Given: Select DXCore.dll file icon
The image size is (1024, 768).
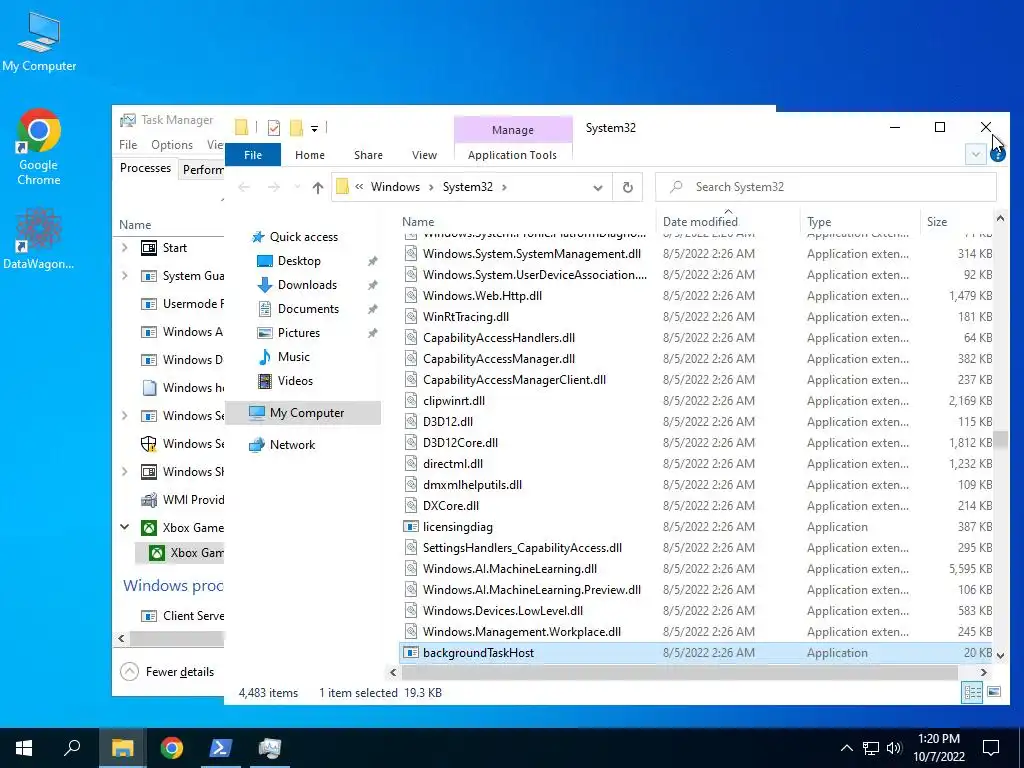Looking at the screenshot, I should point(410,505).
